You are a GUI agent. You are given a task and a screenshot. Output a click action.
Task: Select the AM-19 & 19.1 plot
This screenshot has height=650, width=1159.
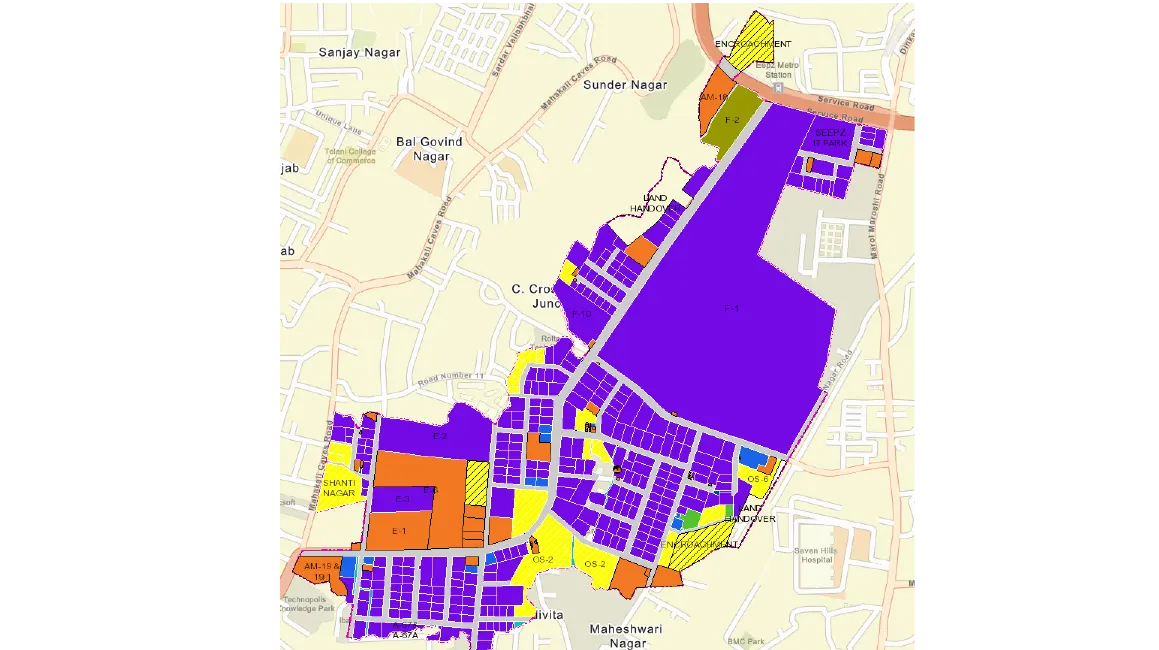[322, 570]
